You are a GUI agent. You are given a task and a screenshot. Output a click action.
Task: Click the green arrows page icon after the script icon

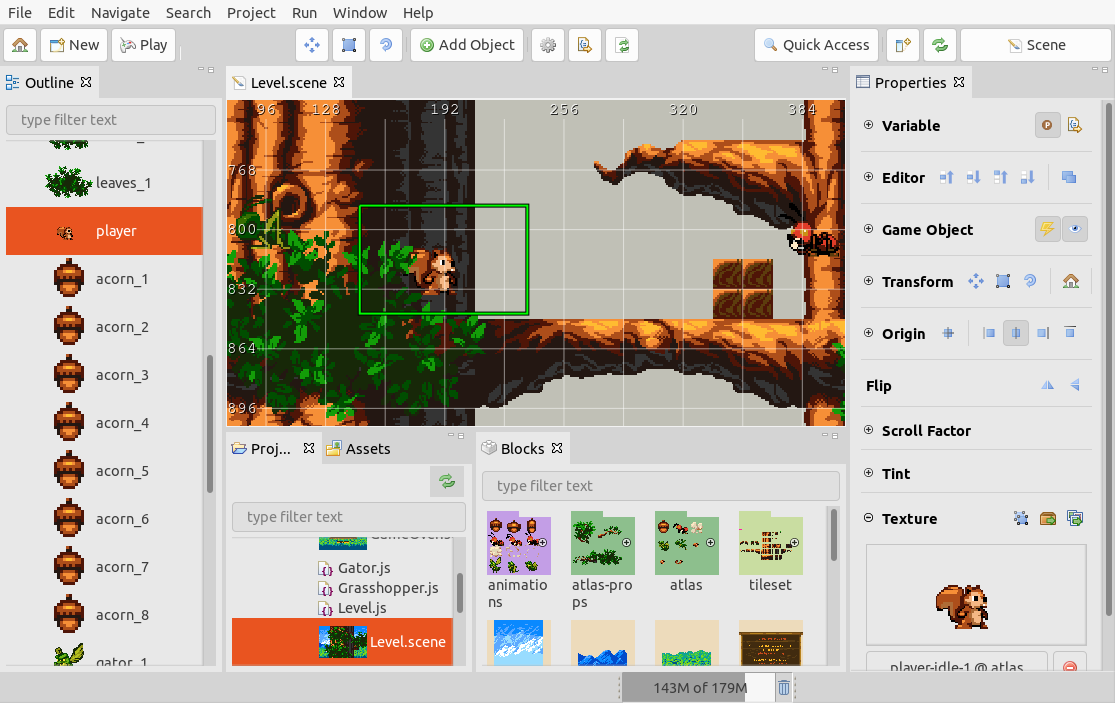tap(622, 45)
